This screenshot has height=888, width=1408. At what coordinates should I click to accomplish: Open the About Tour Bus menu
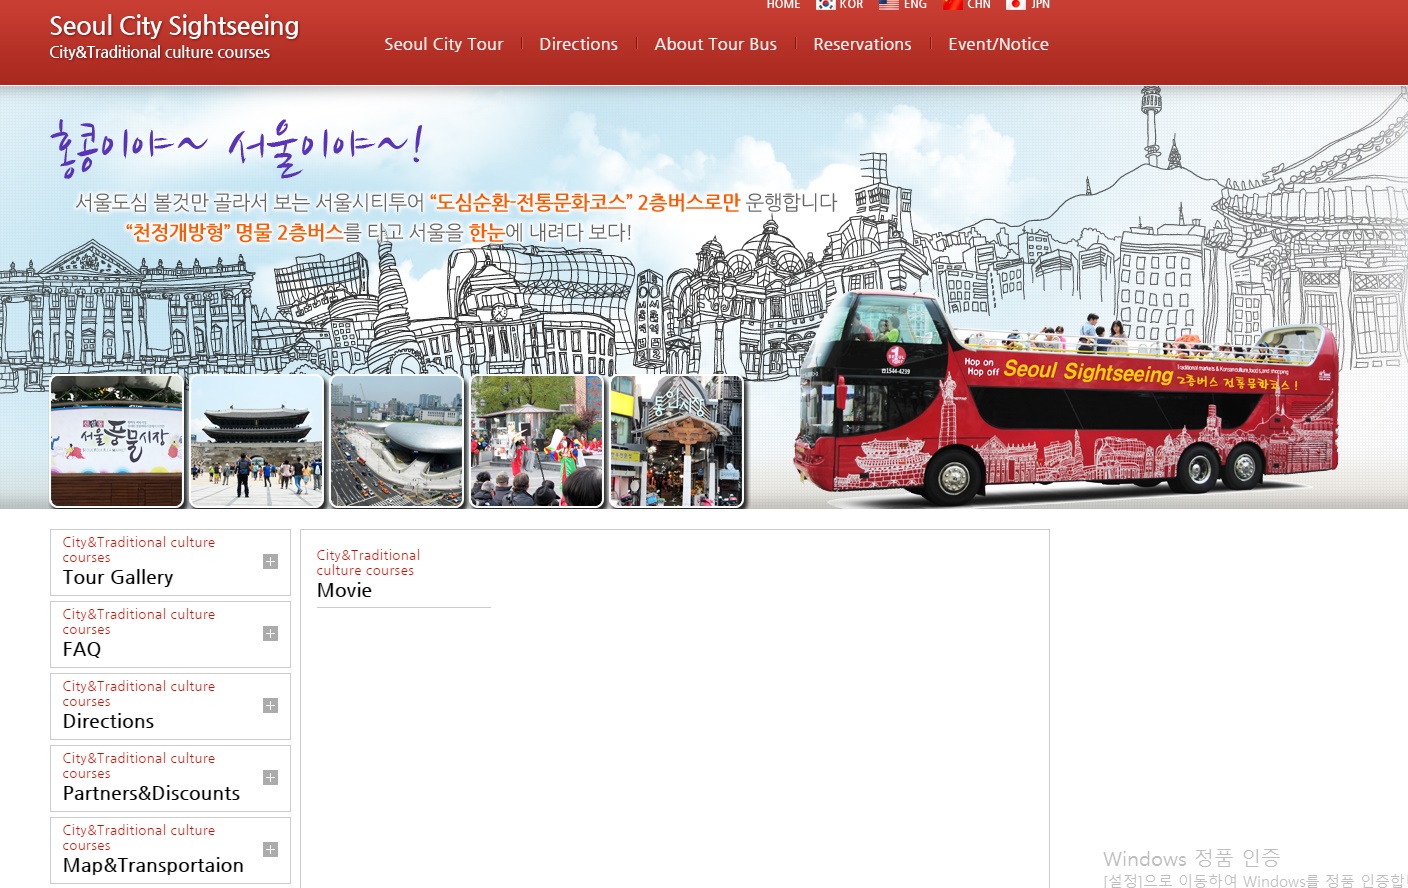715,44
